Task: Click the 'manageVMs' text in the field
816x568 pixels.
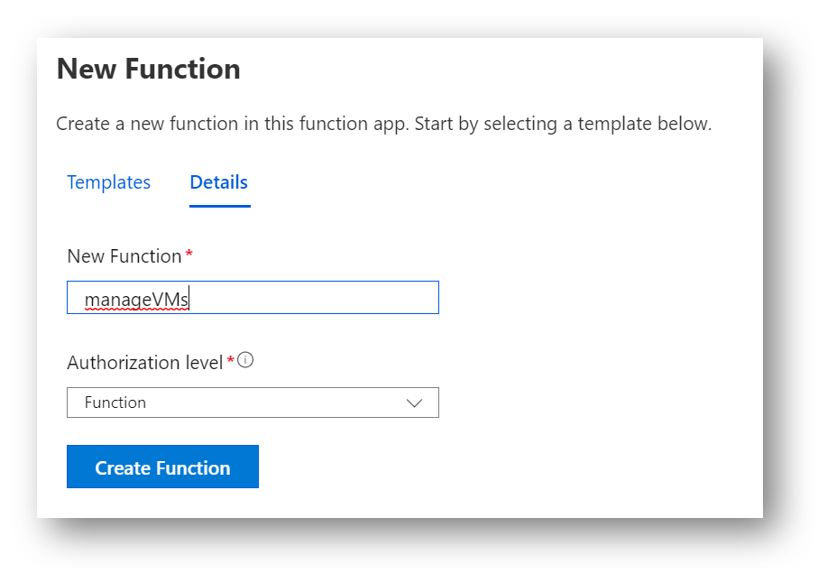Action: [136, 299]
